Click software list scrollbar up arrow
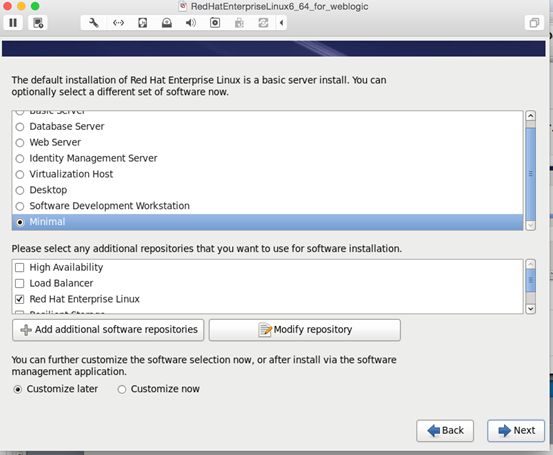This screenshot has height=455, width=553. [x=530, y=116]
